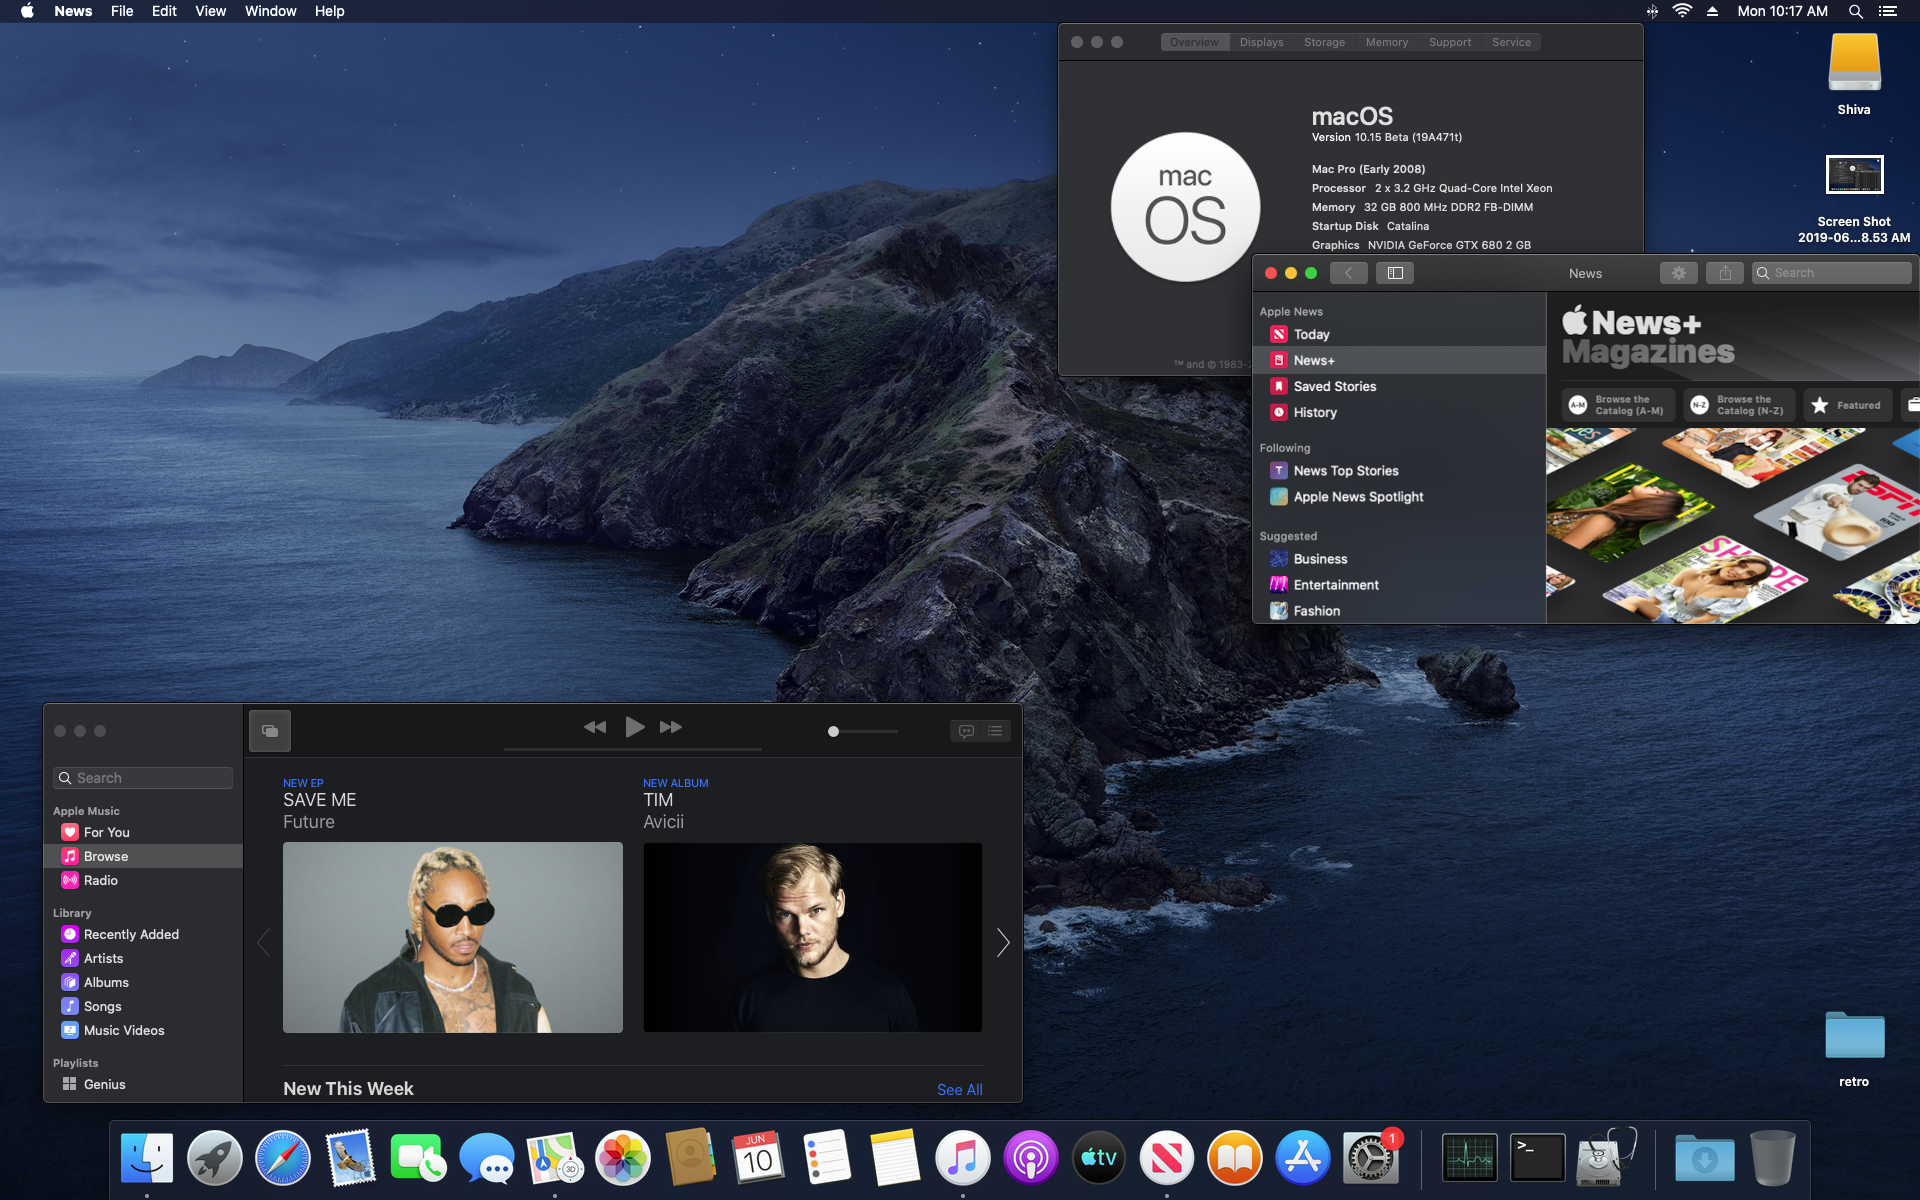The width and height of the screenshot is (1920, 1200).
Task: Open the Window menu
Action: [270, 11]
